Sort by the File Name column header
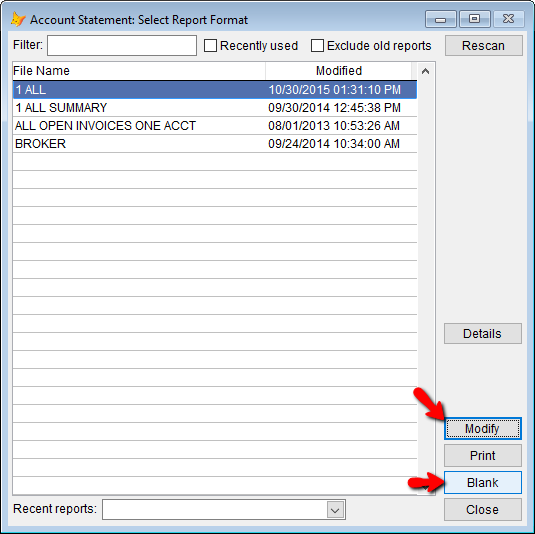This screenshot has height=534, width=535. click(x=139, y=71)
